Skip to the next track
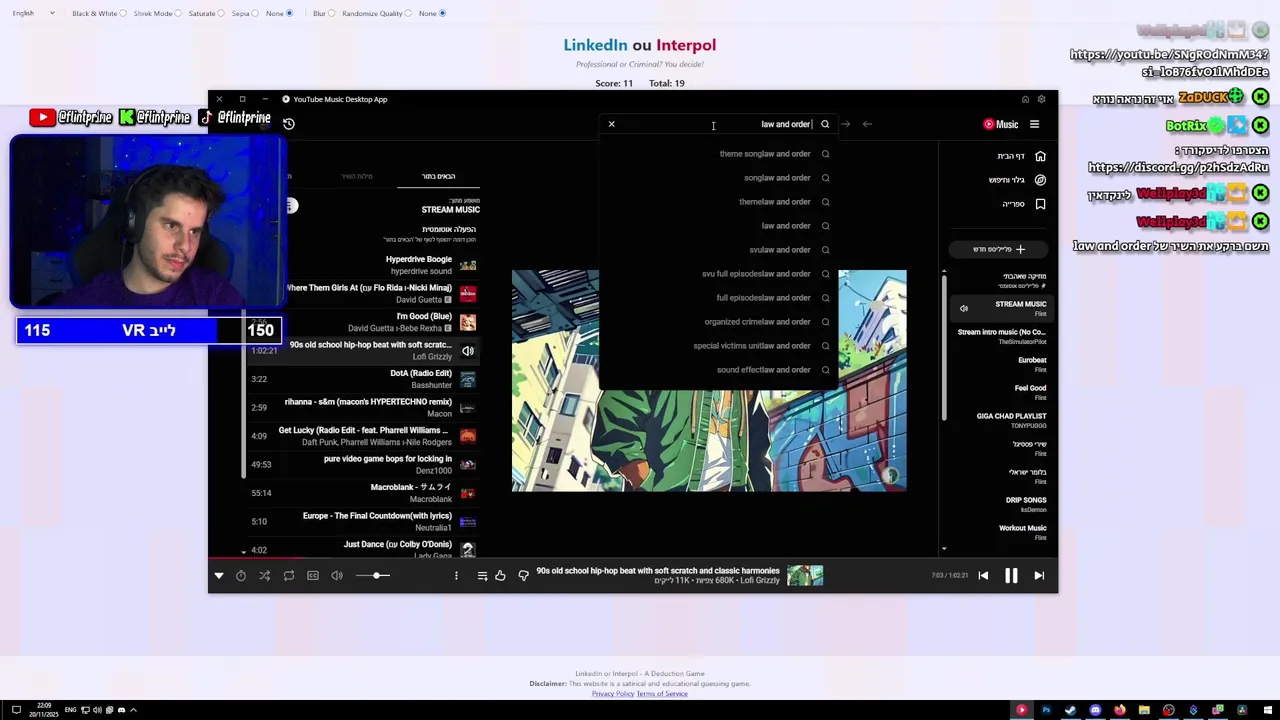This screenshot has width=1280, height=720. point(1039,576)
